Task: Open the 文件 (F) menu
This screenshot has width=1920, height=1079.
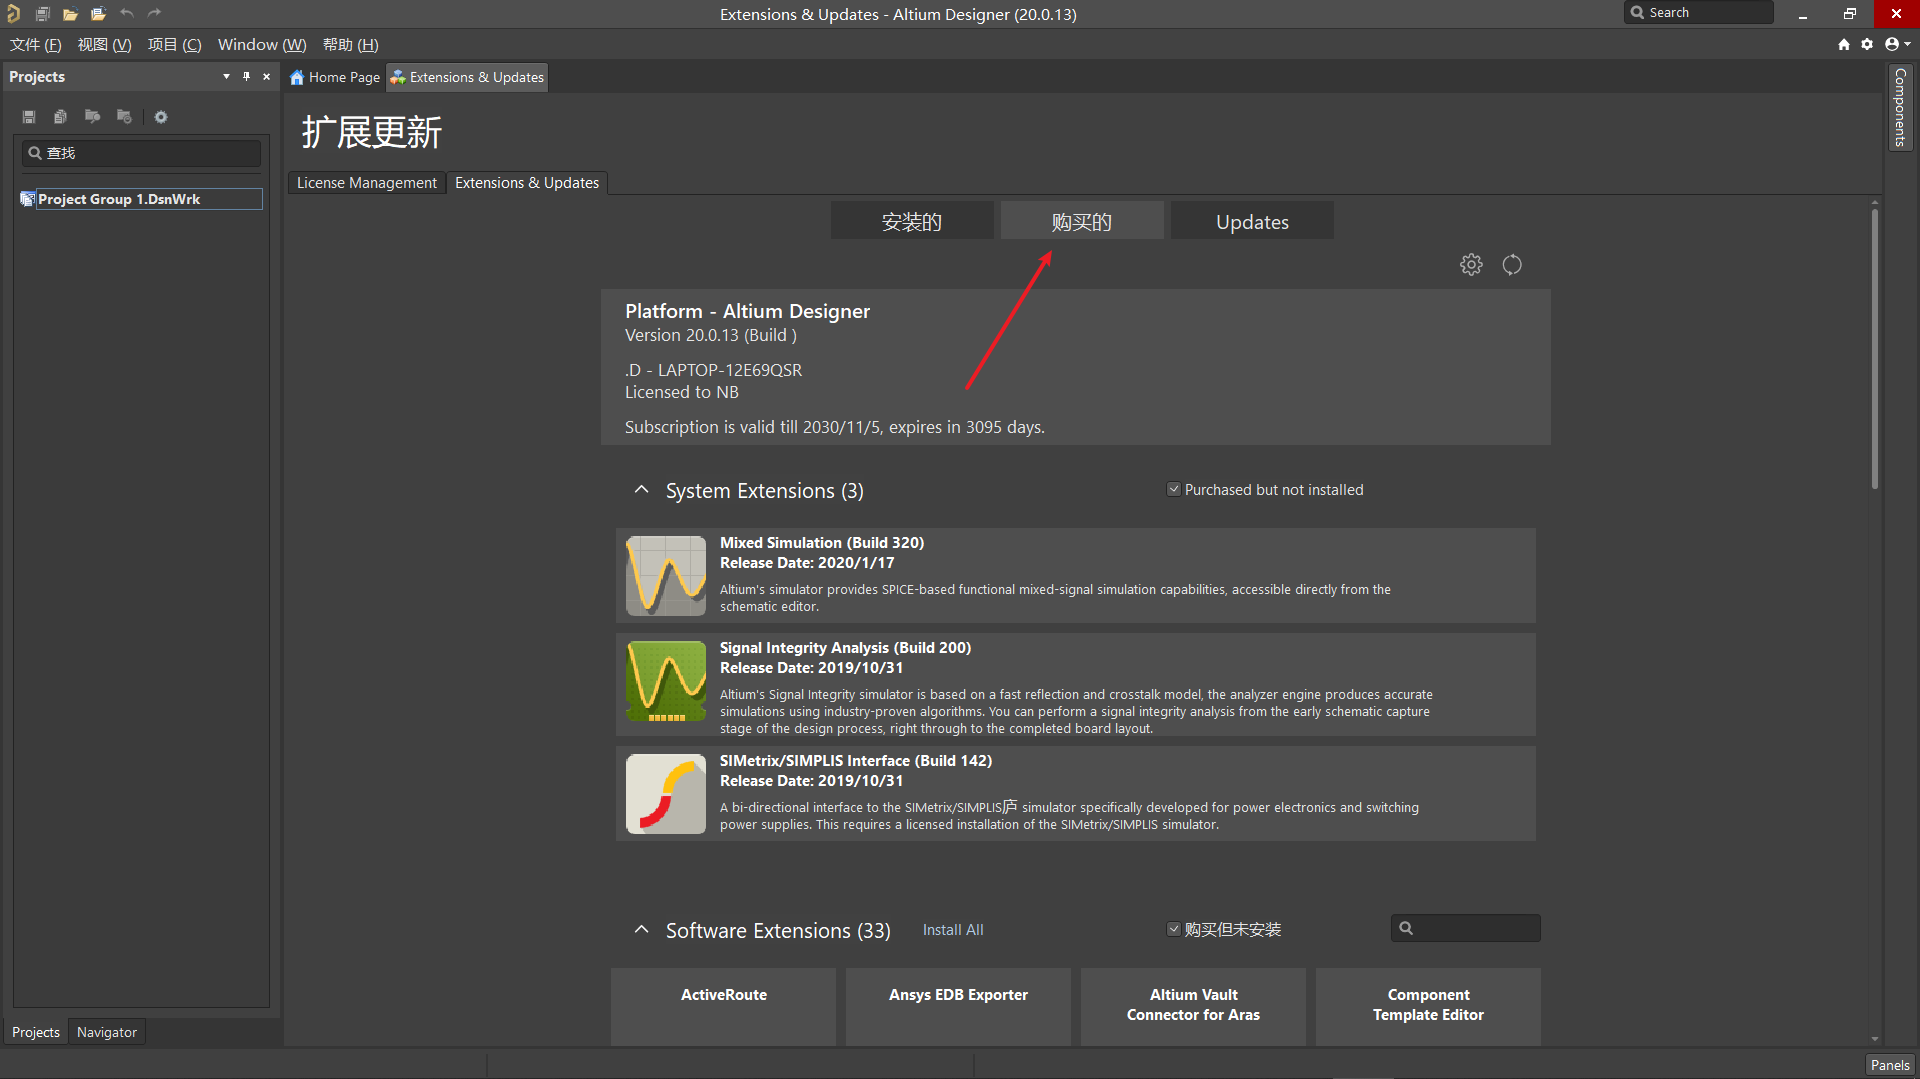Action: [x=36, y=45]
